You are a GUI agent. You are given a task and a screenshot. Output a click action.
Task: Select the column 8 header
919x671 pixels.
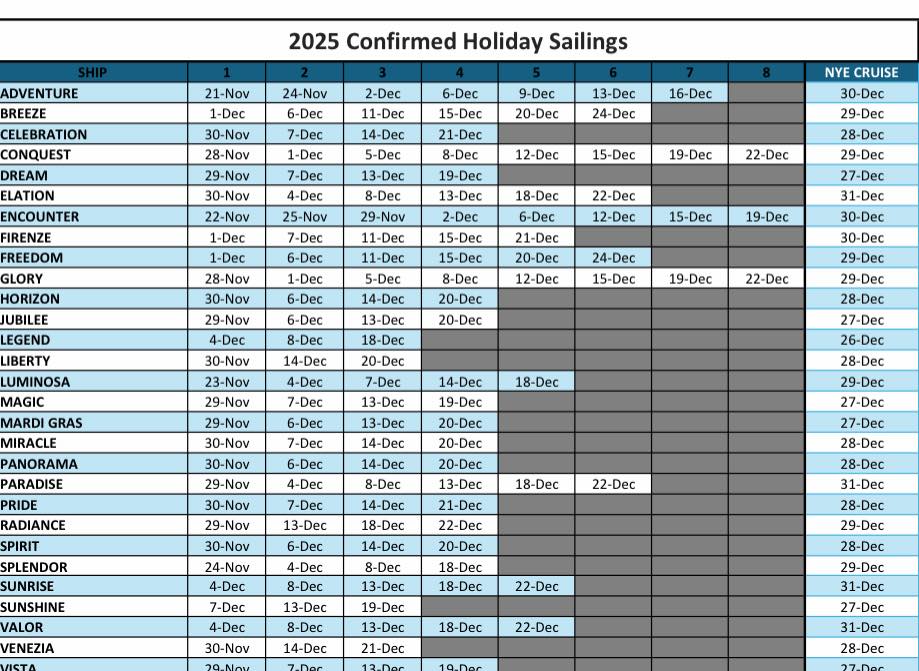tap(766, 72)
